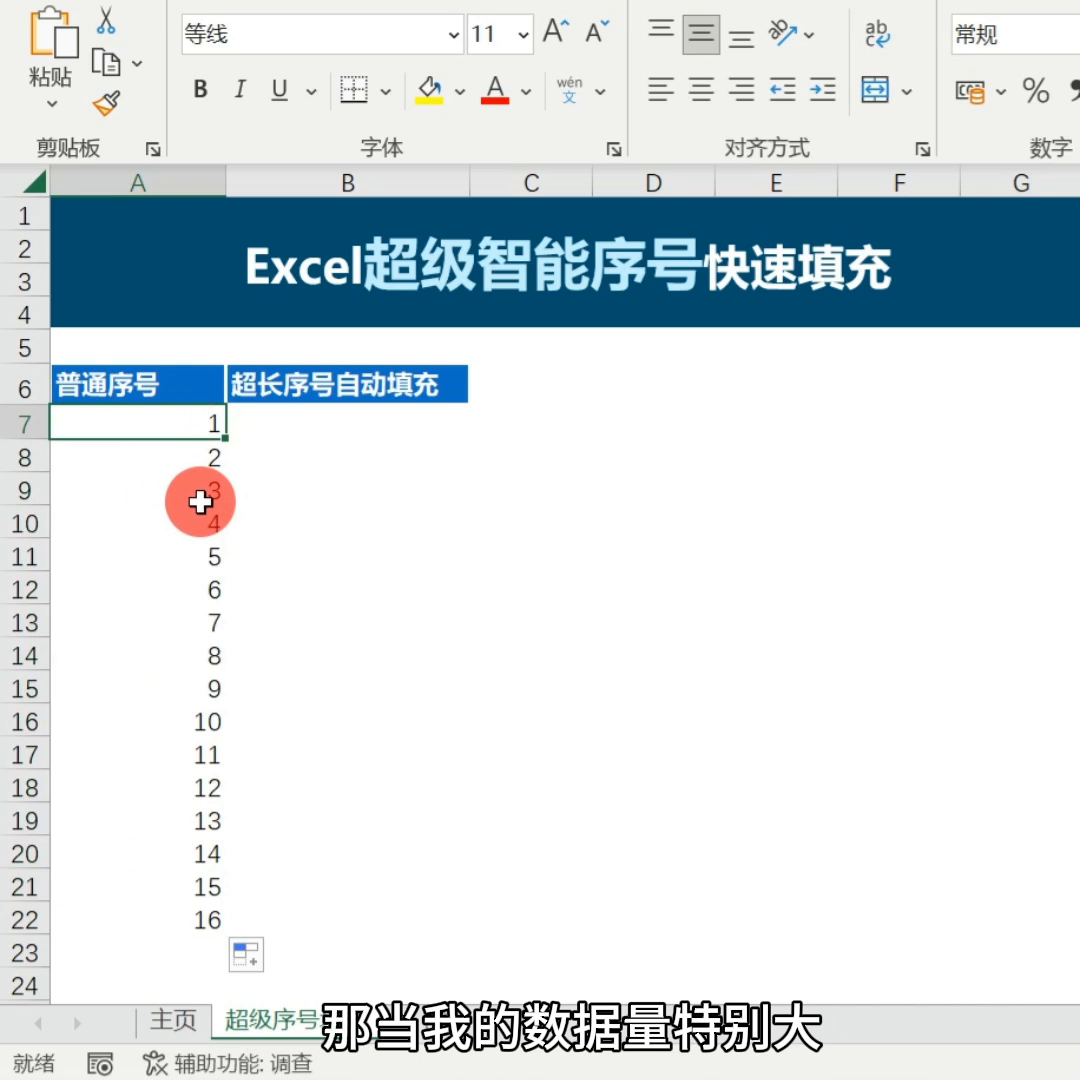Screen dimensions: 1080x1080
Task: Align text right
Action: point(741,90)
